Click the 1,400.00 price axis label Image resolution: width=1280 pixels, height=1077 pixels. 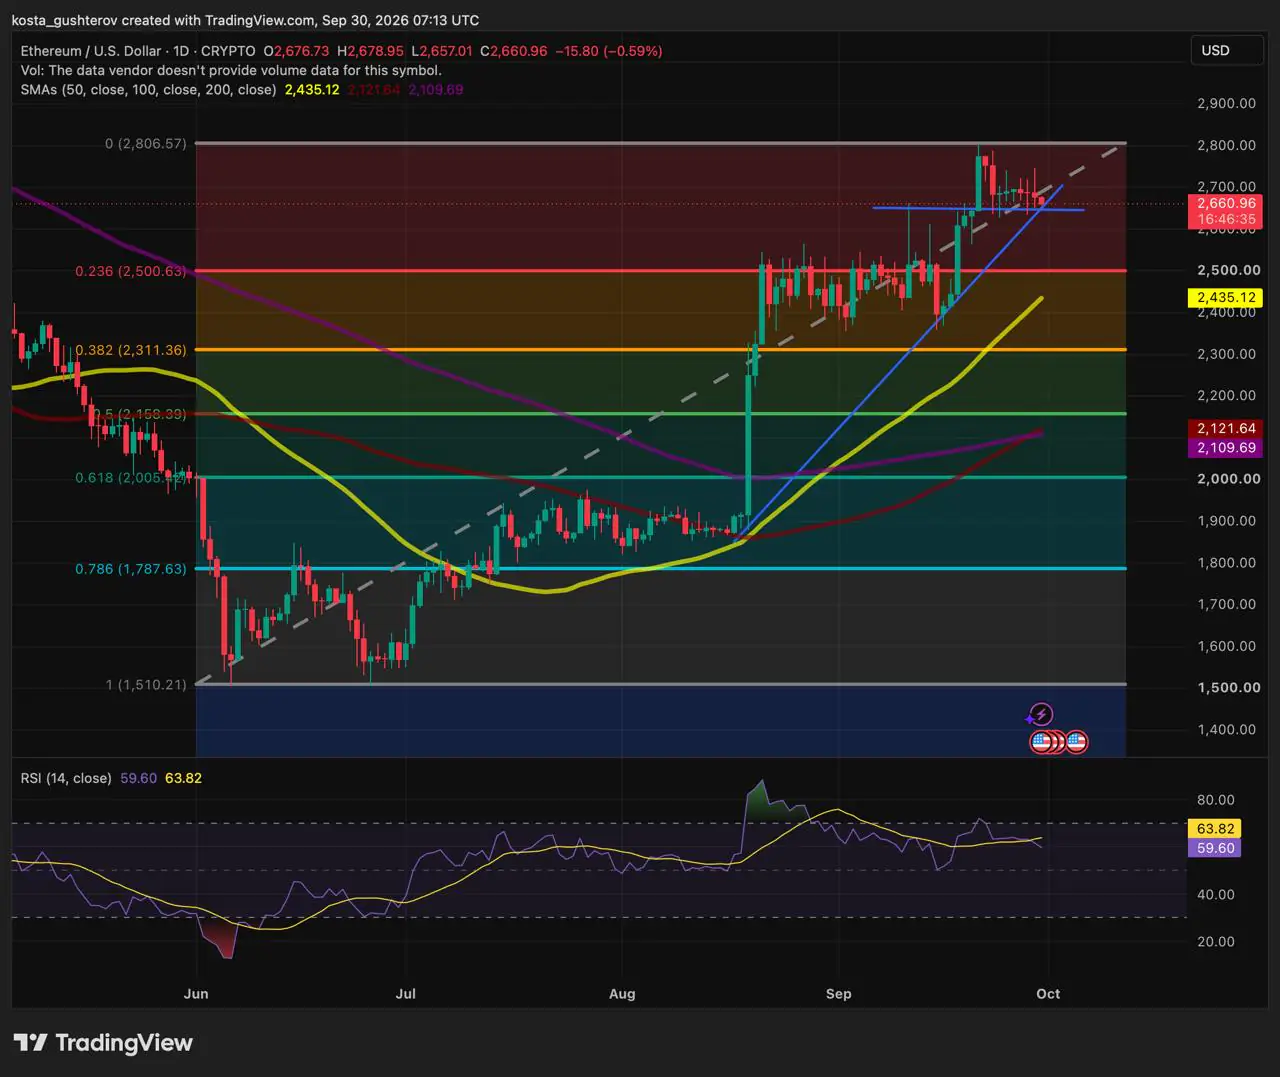tap(1226, 730)
